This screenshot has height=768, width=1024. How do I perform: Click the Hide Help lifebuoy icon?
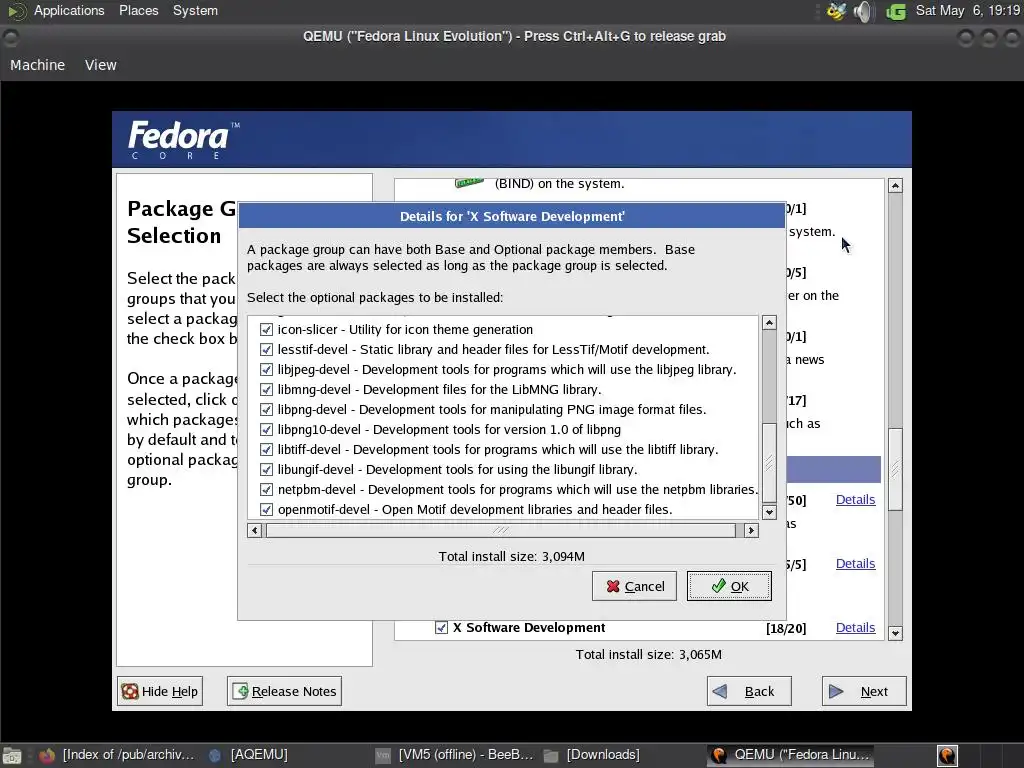click(x=130, y=691)
